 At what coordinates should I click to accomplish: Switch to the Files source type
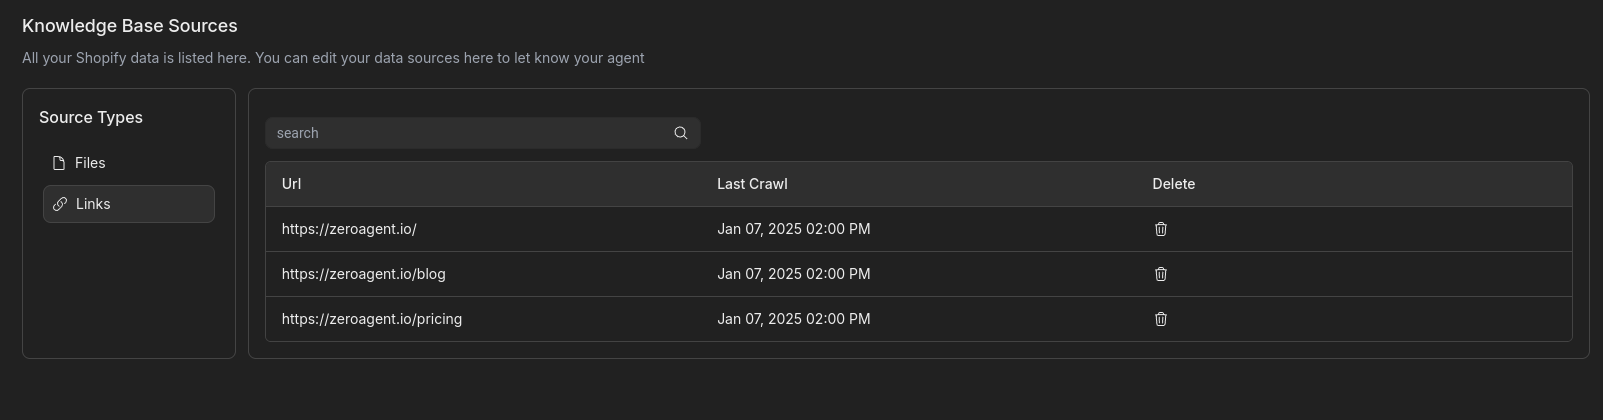(90, 163)
